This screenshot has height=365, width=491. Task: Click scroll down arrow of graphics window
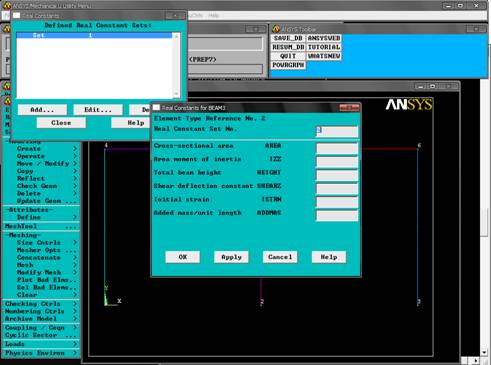(x=484, y=352)
